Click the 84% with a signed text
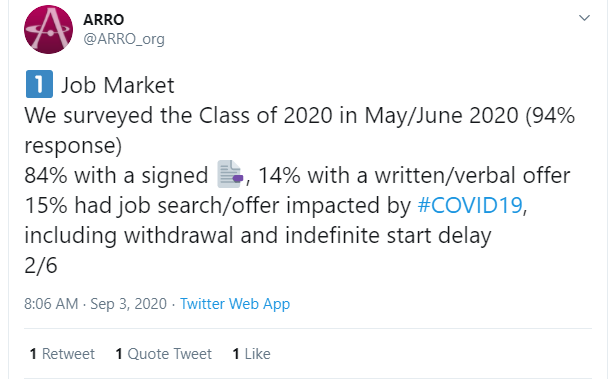The image size is (614, 379). (116, 175)
